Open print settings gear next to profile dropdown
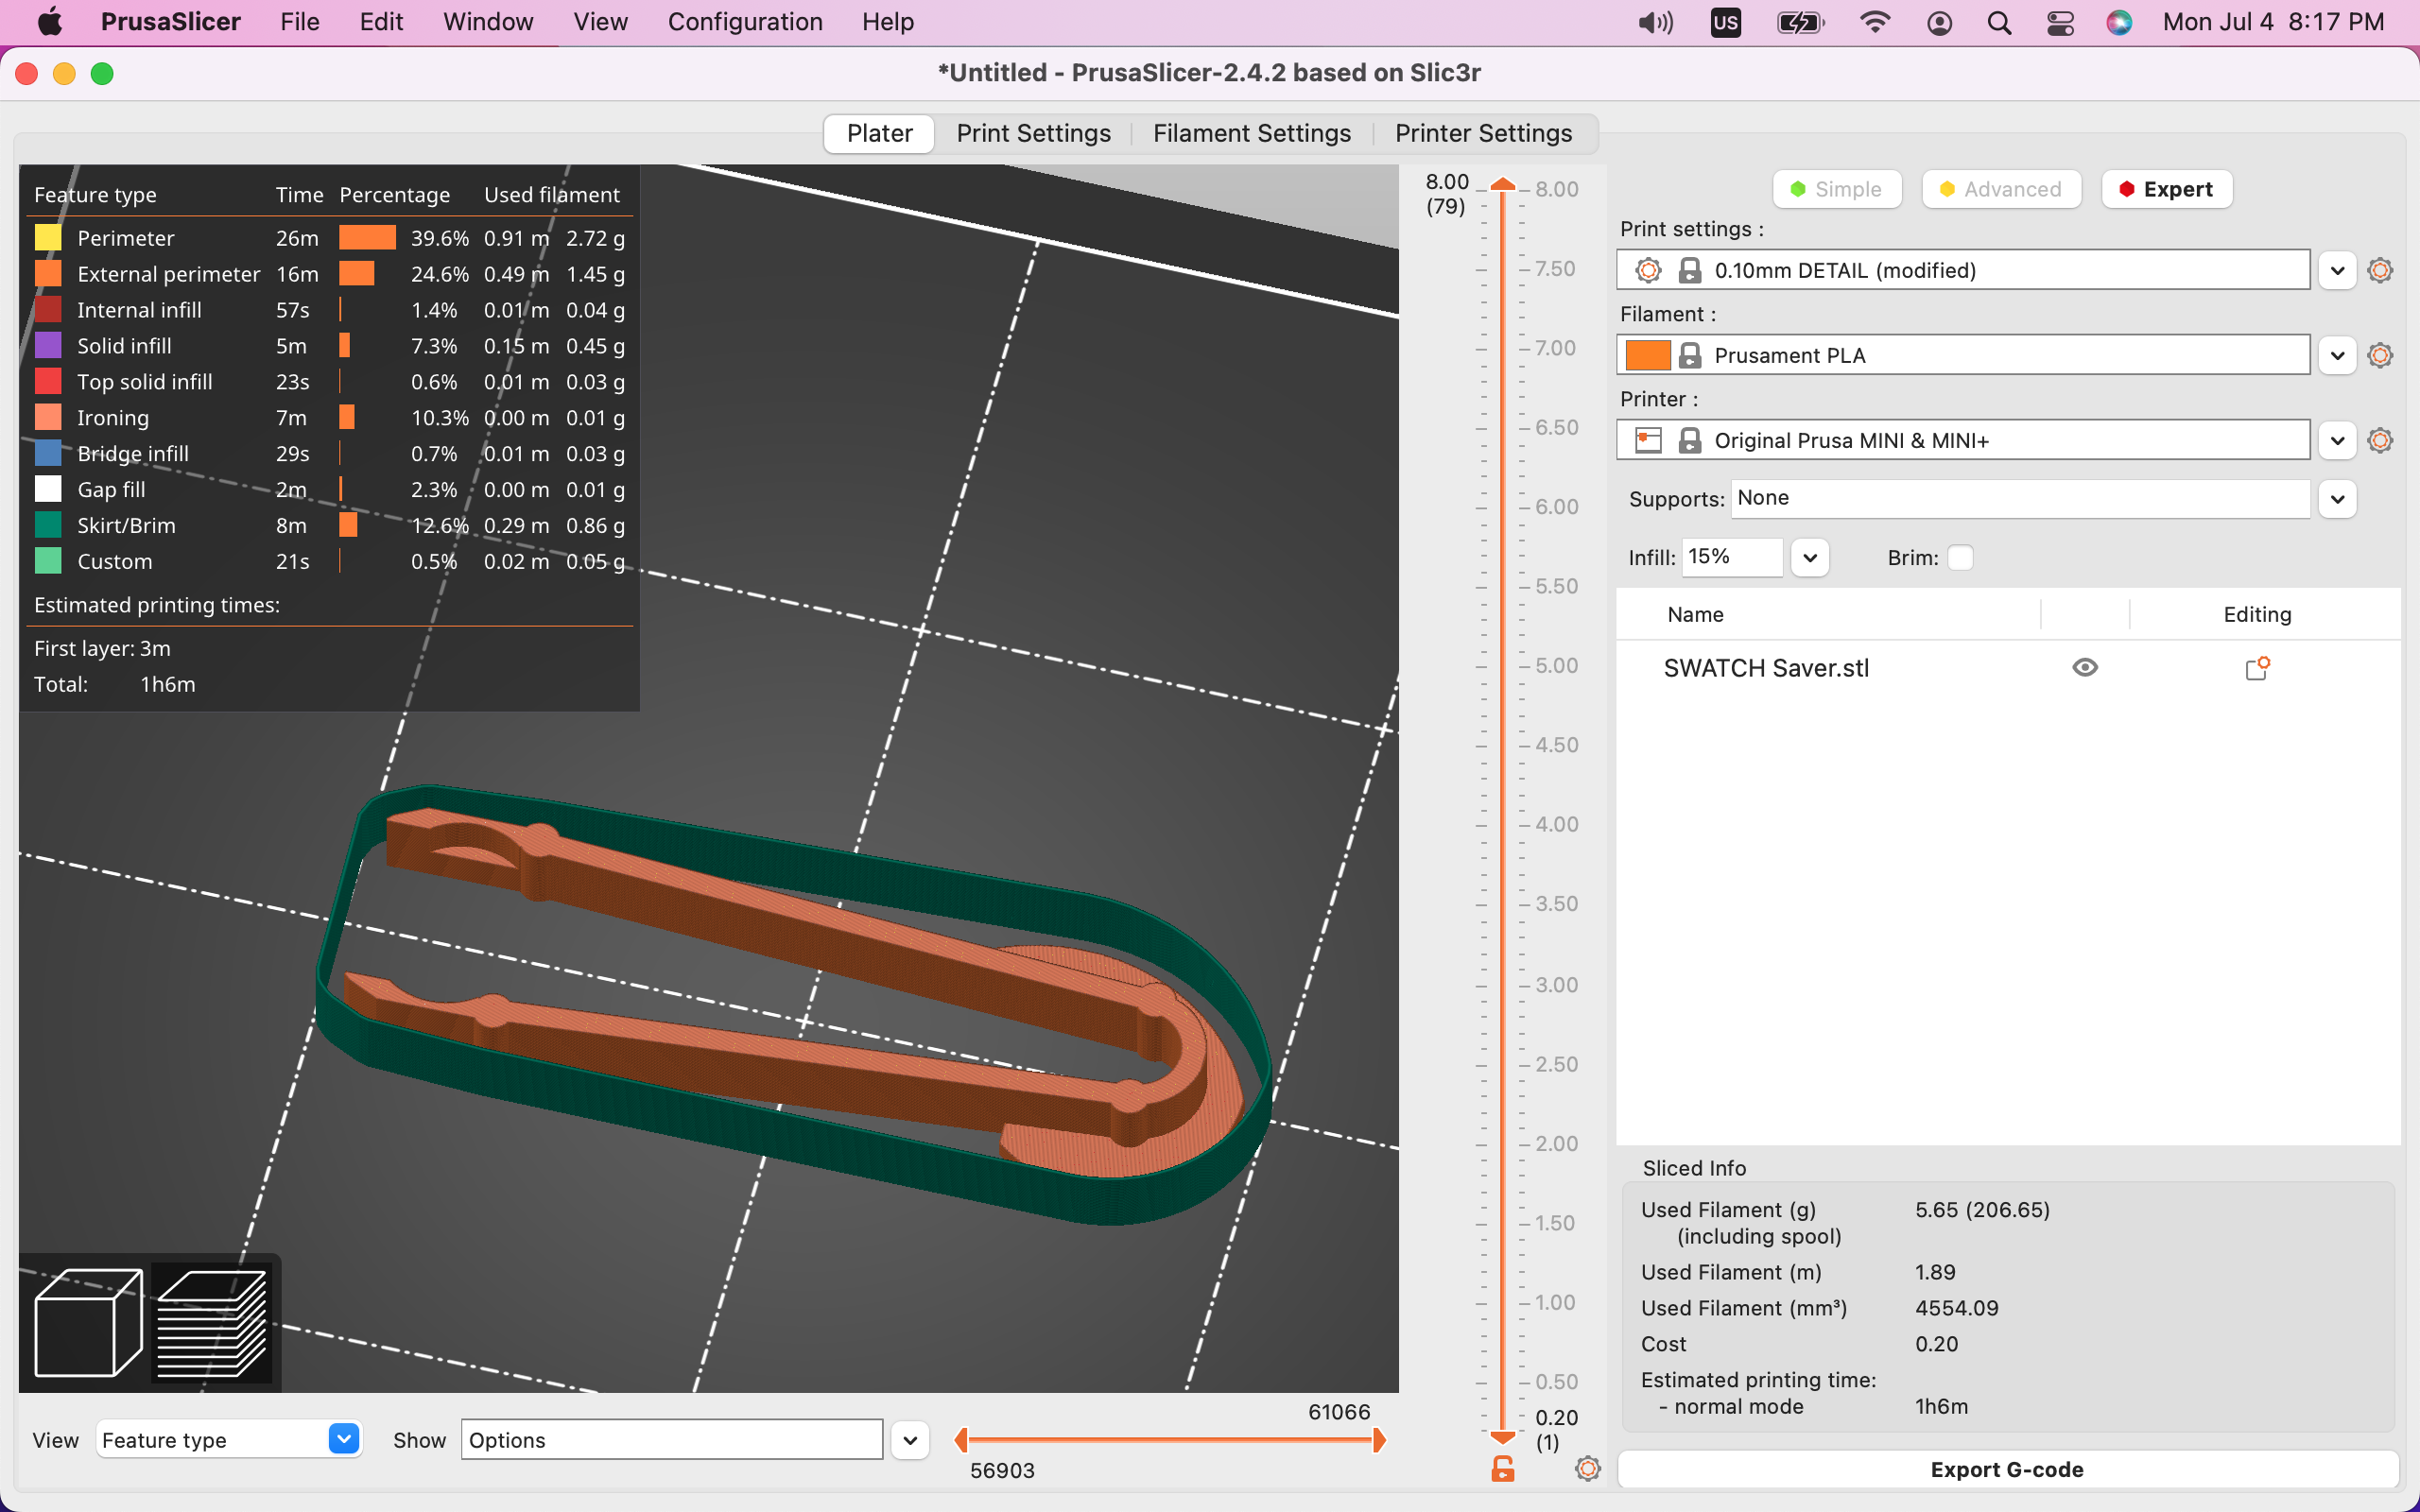2420x1512 pixels. click(x=2379, y=269)
